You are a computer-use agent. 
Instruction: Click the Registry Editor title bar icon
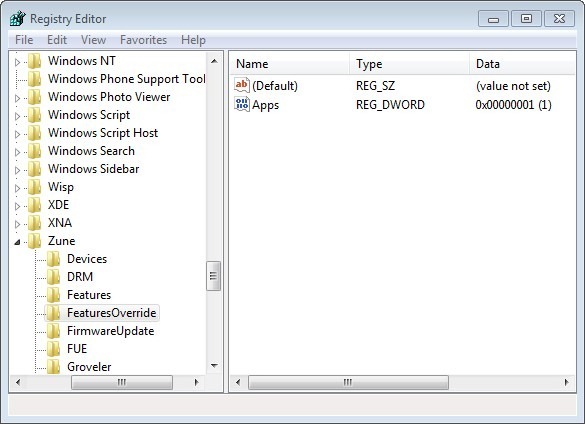pyautogui.click(x=17, y=18)
